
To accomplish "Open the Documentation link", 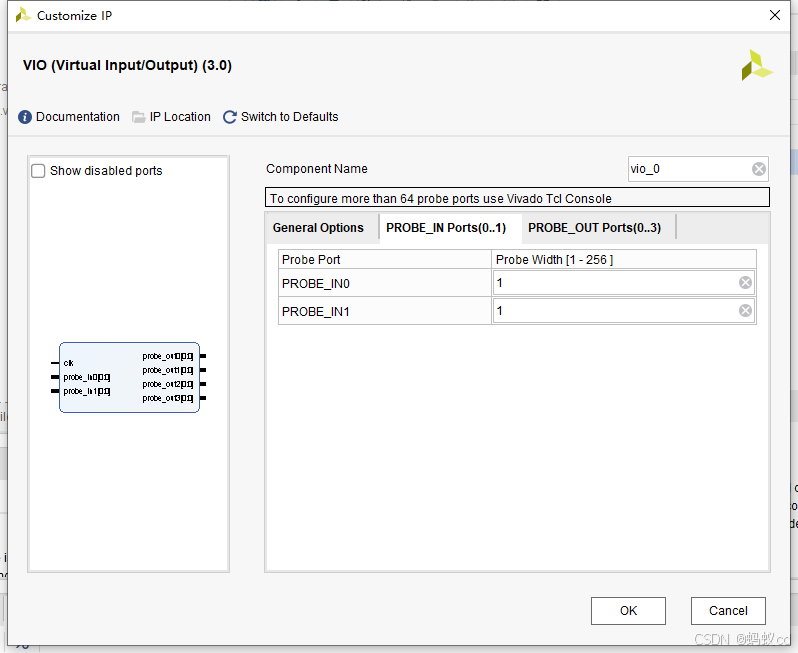I will pyautogui.click(x=78, y=117).
